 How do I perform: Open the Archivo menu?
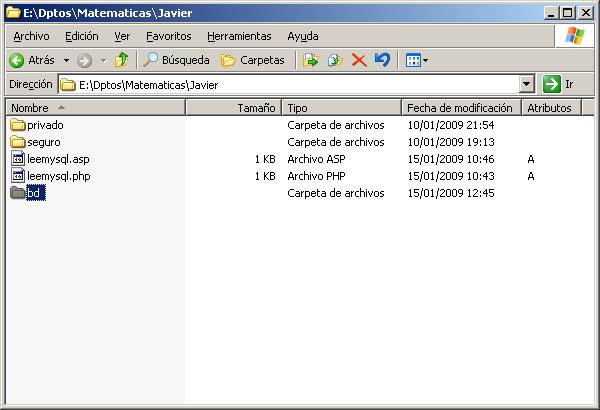(31, 36)
